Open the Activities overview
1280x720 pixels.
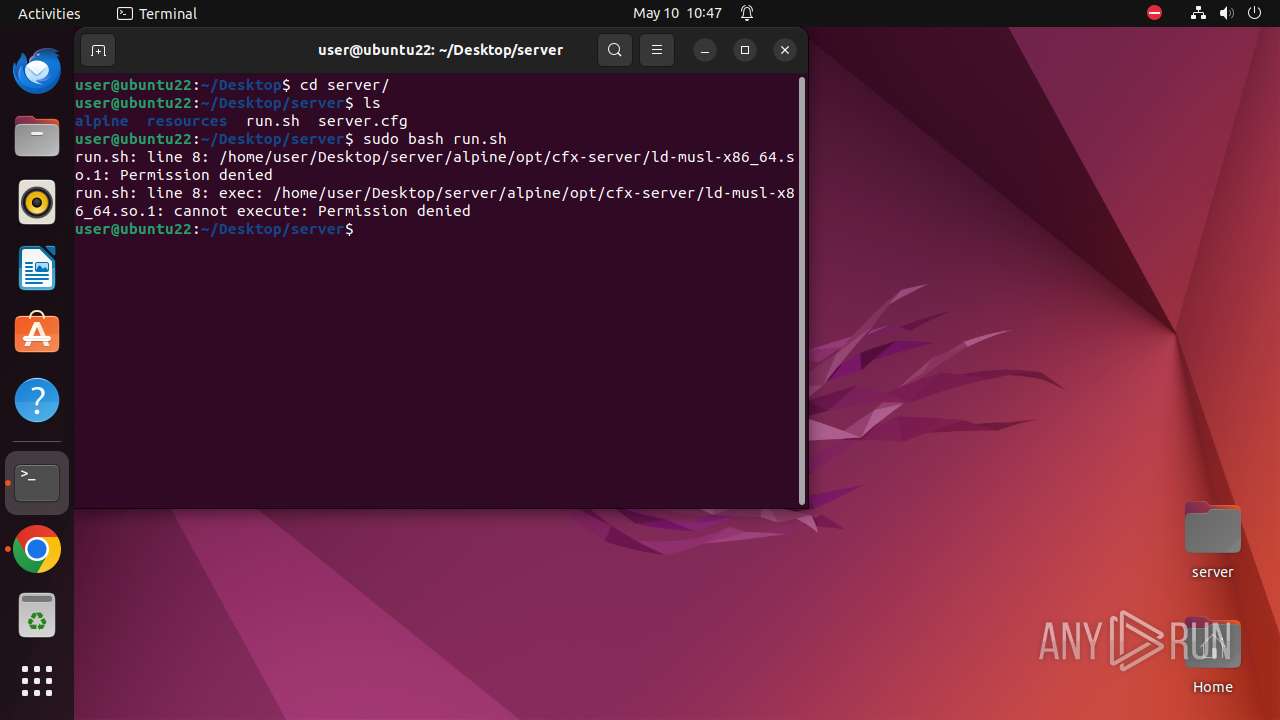49,13
